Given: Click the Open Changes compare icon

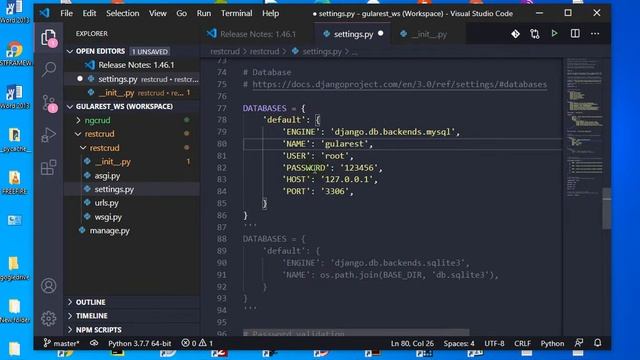Looking at the screenshot, I should tap(535, 34).
